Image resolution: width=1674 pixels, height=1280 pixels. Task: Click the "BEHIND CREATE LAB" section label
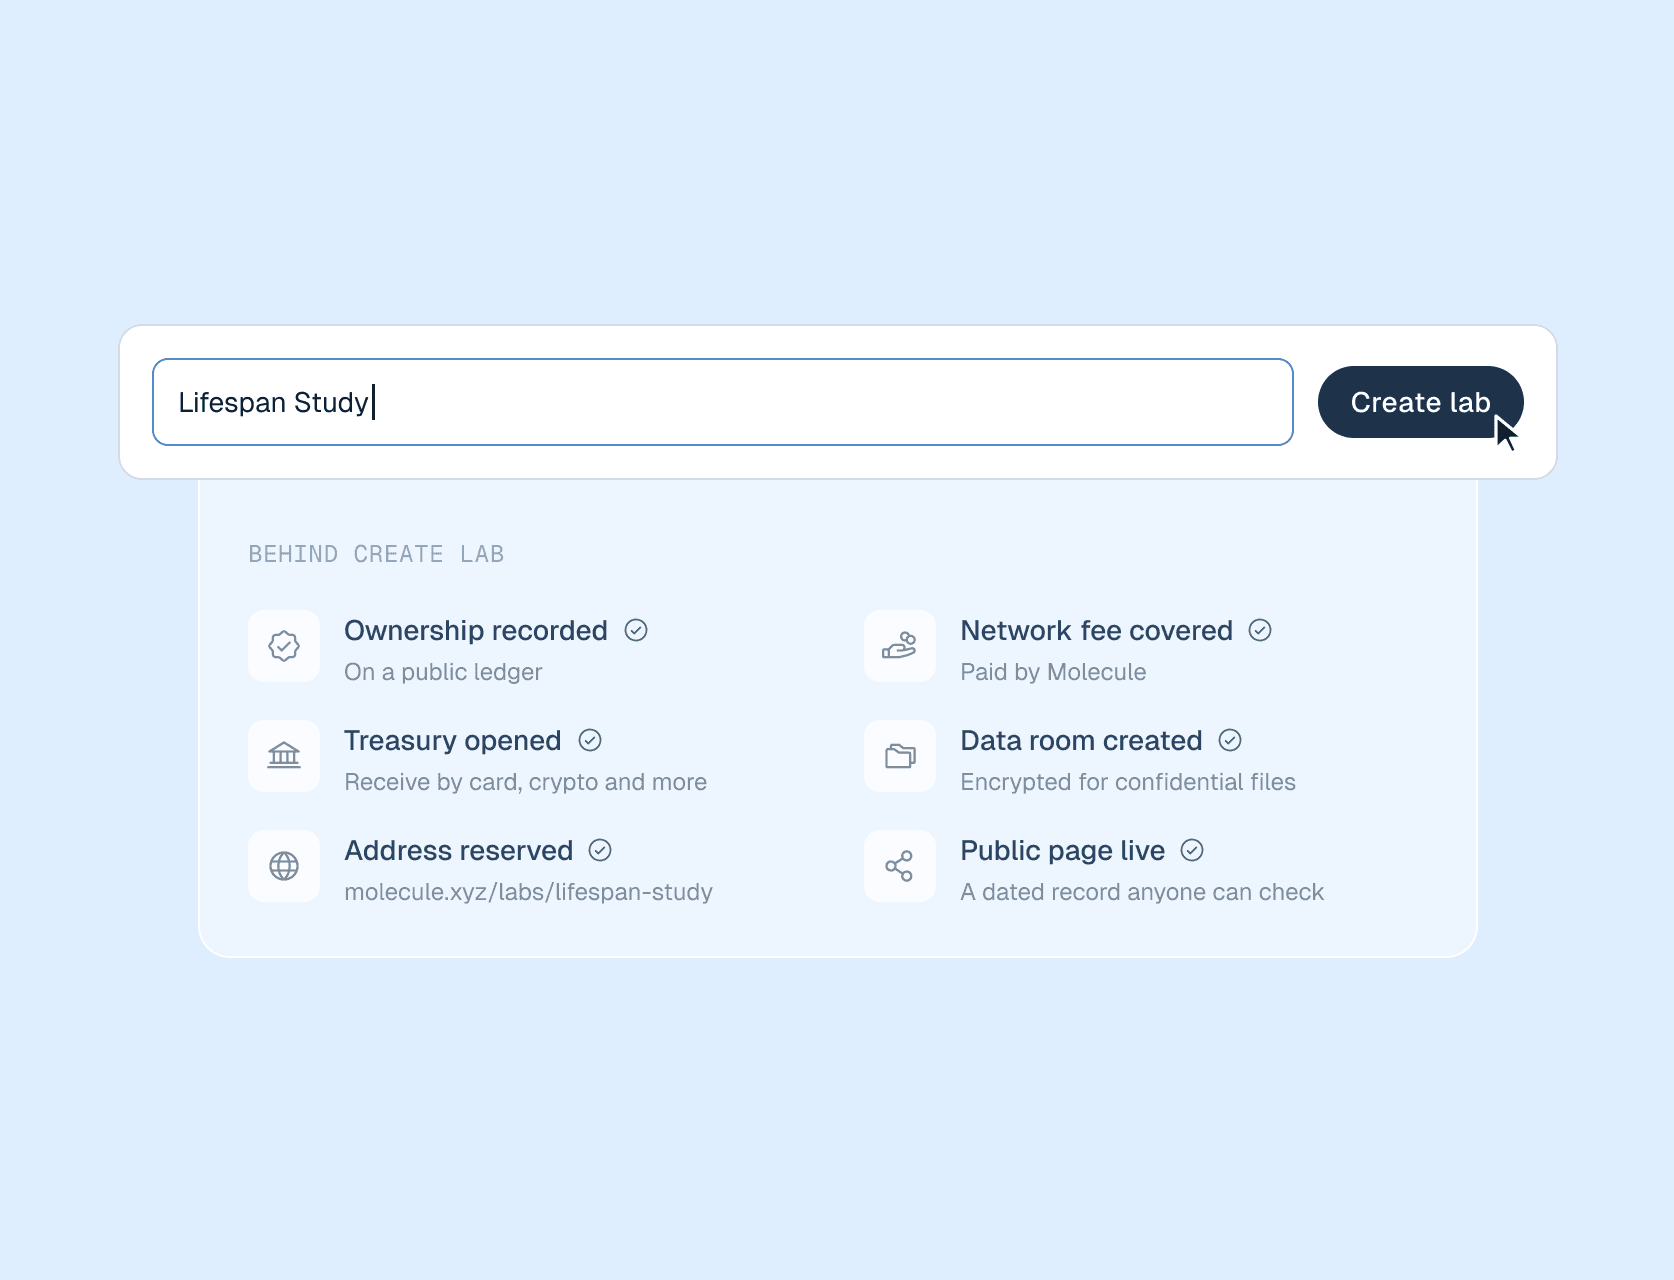376,554
